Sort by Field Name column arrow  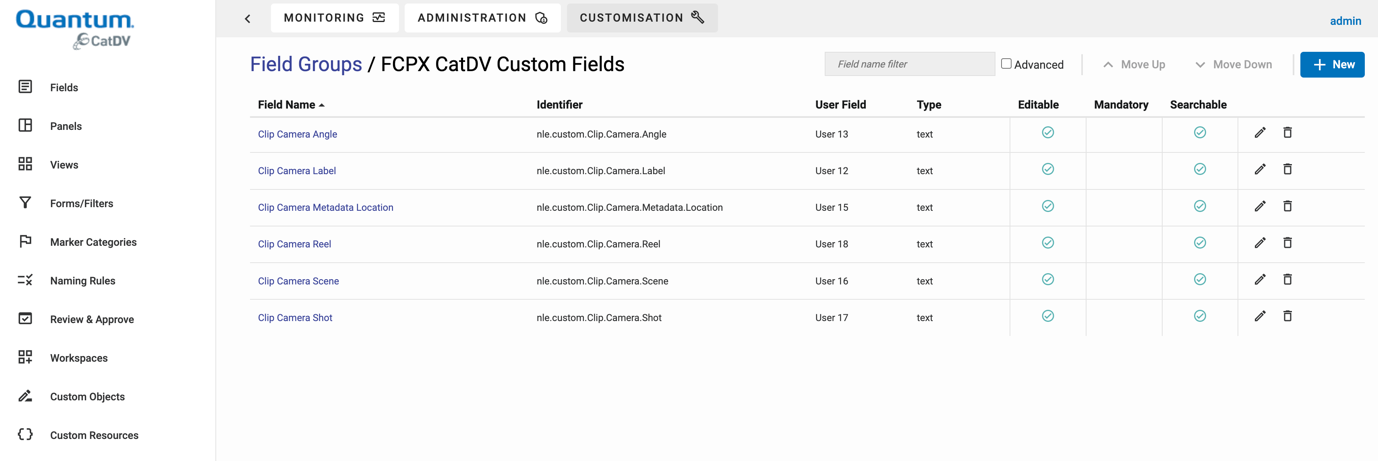click(321, 105)
